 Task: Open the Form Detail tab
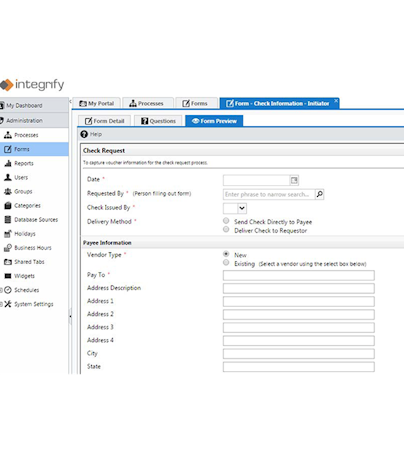pos(105,121)
